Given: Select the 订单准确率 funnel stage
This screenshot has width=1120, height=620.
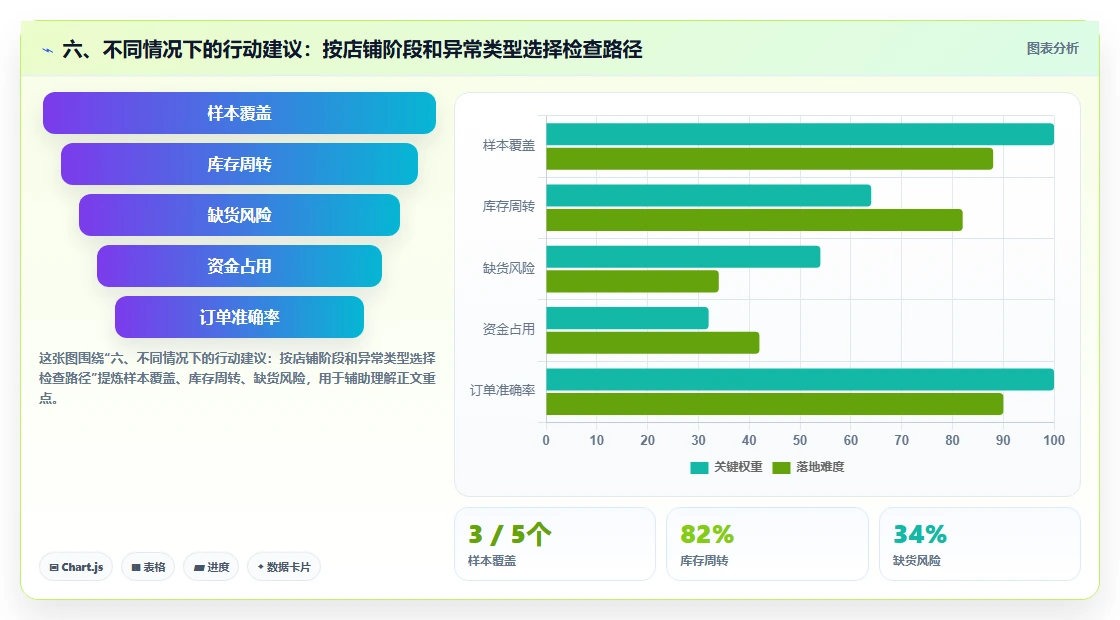Looking at the screenshot, I should pos(239,317).
